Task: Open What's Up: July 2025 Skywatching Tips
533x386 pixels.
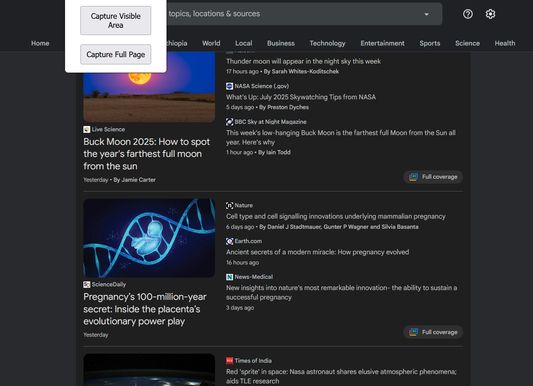Action: click(301, 97)
